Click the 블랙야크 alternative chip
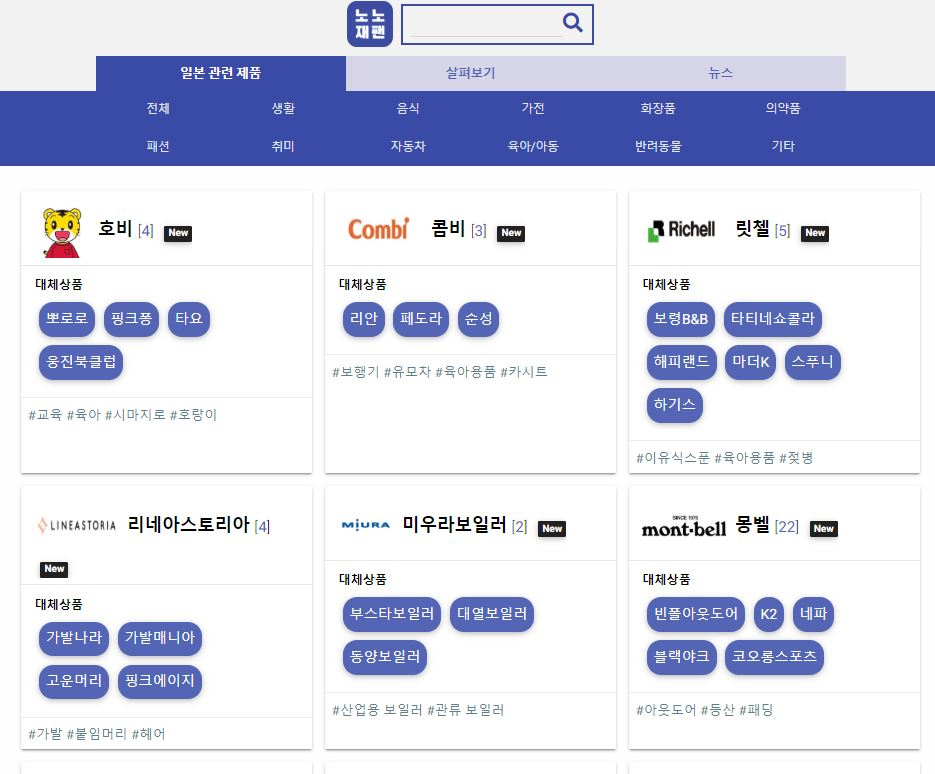 coord(682,657)
